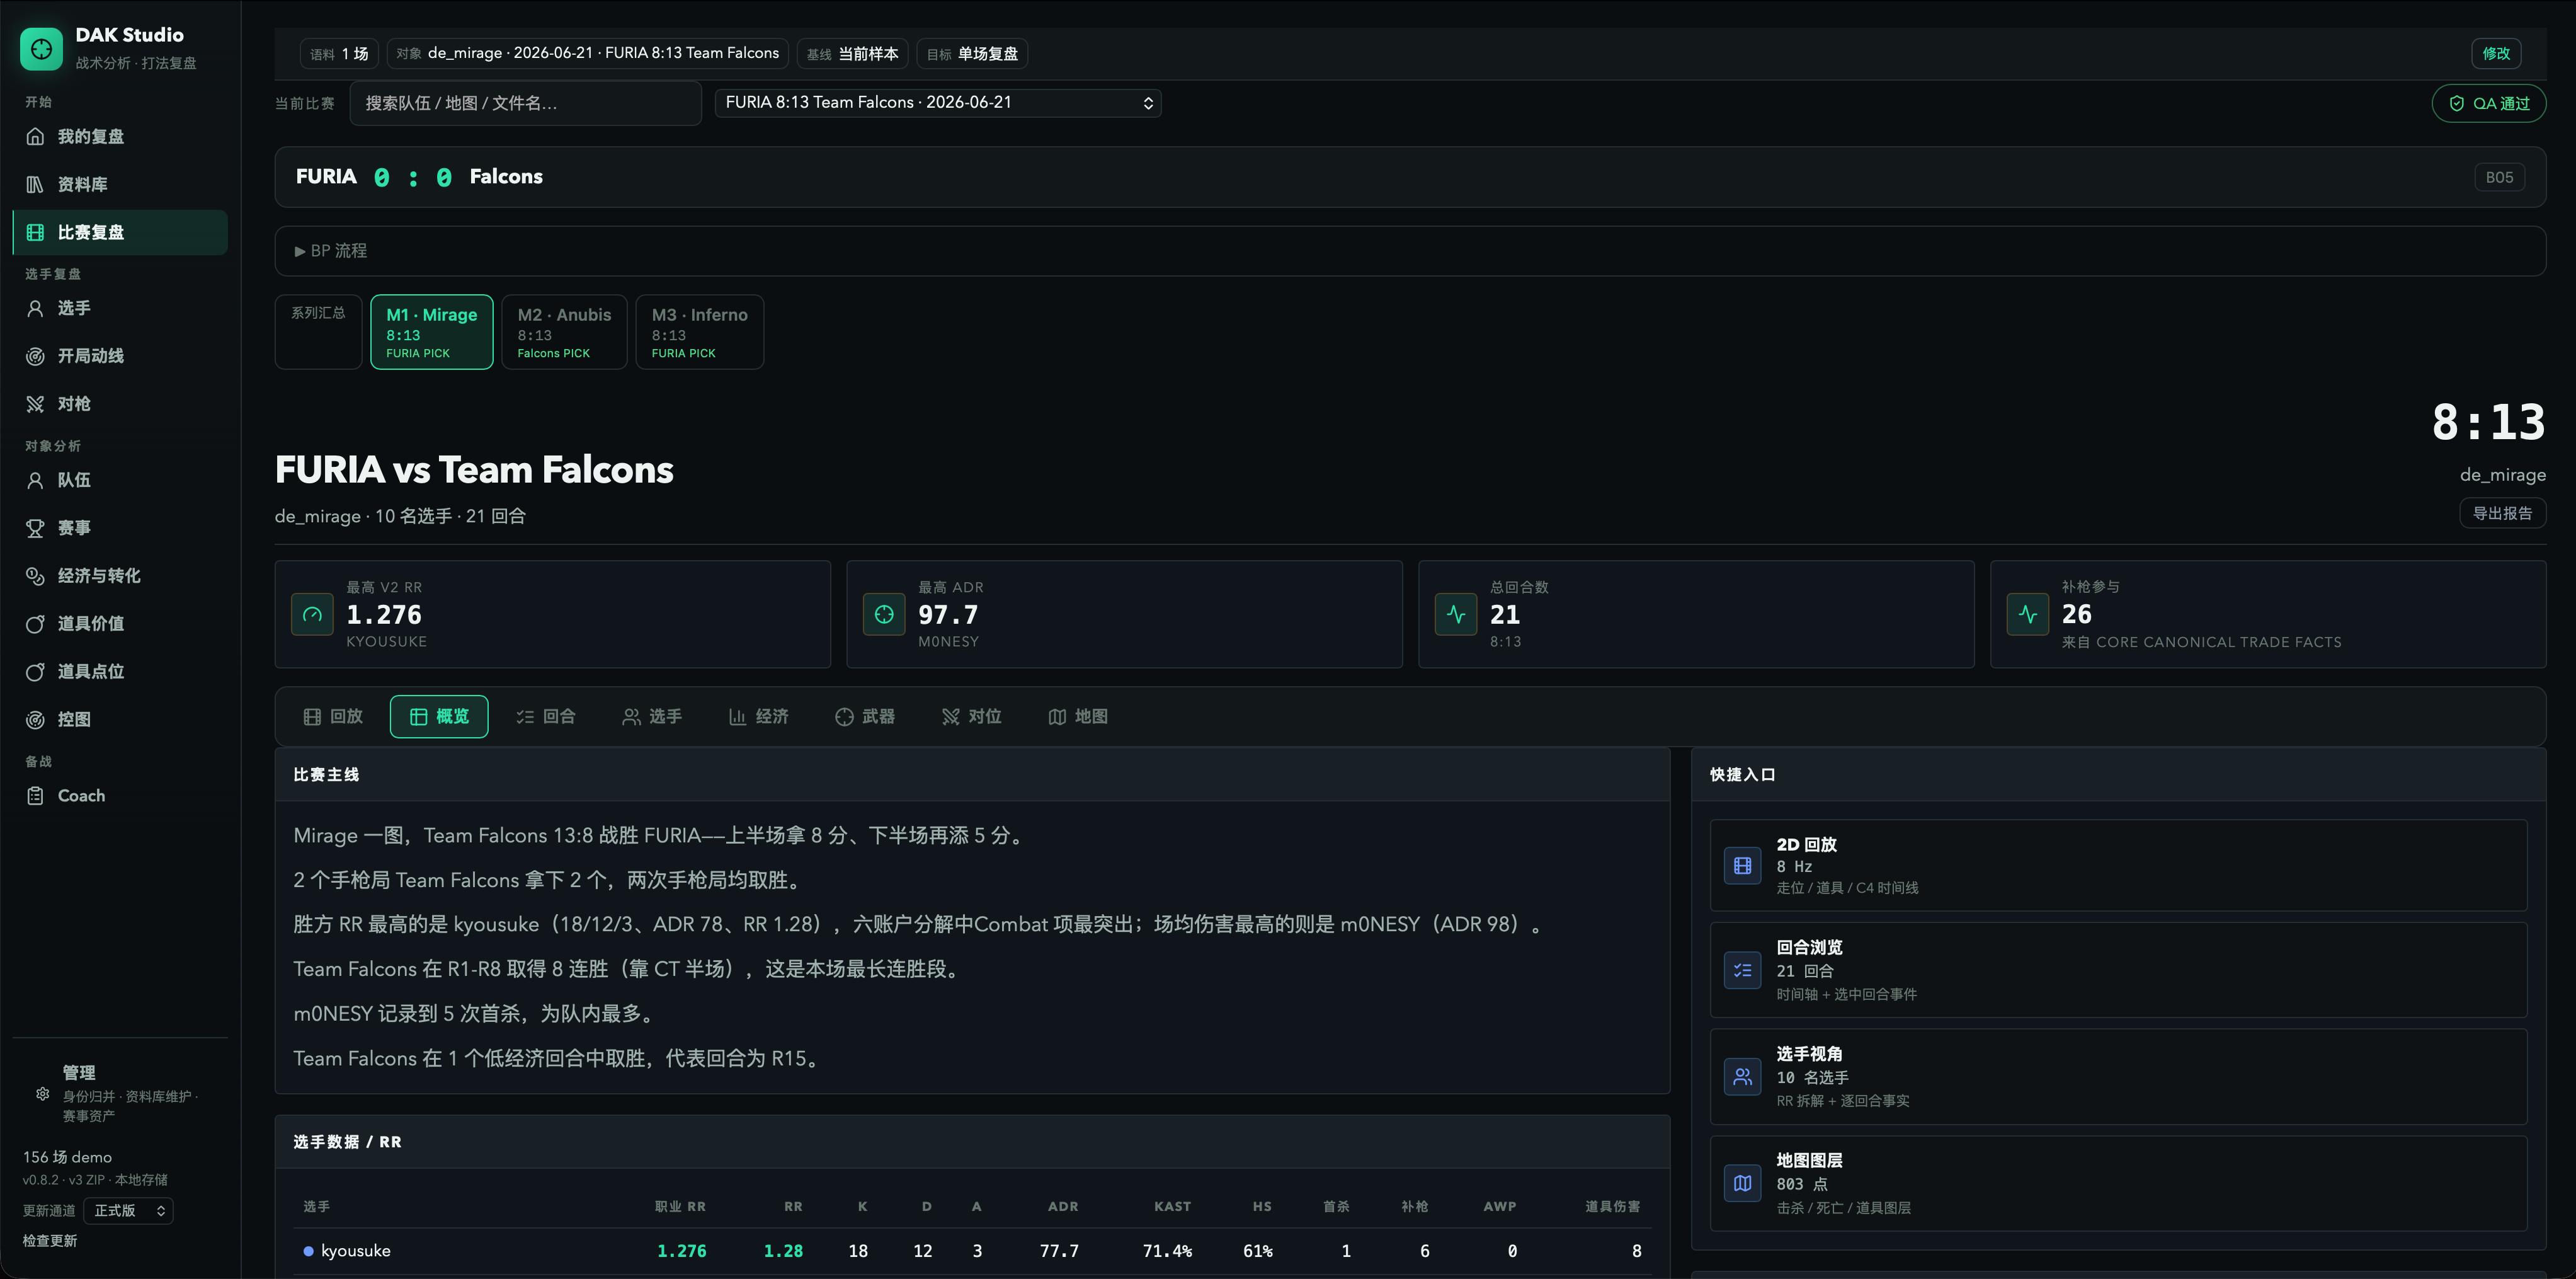Open the match selector FURIA 8:13 dropdown
Screen dimensions: 2576x1279
[x=938, y=102]
